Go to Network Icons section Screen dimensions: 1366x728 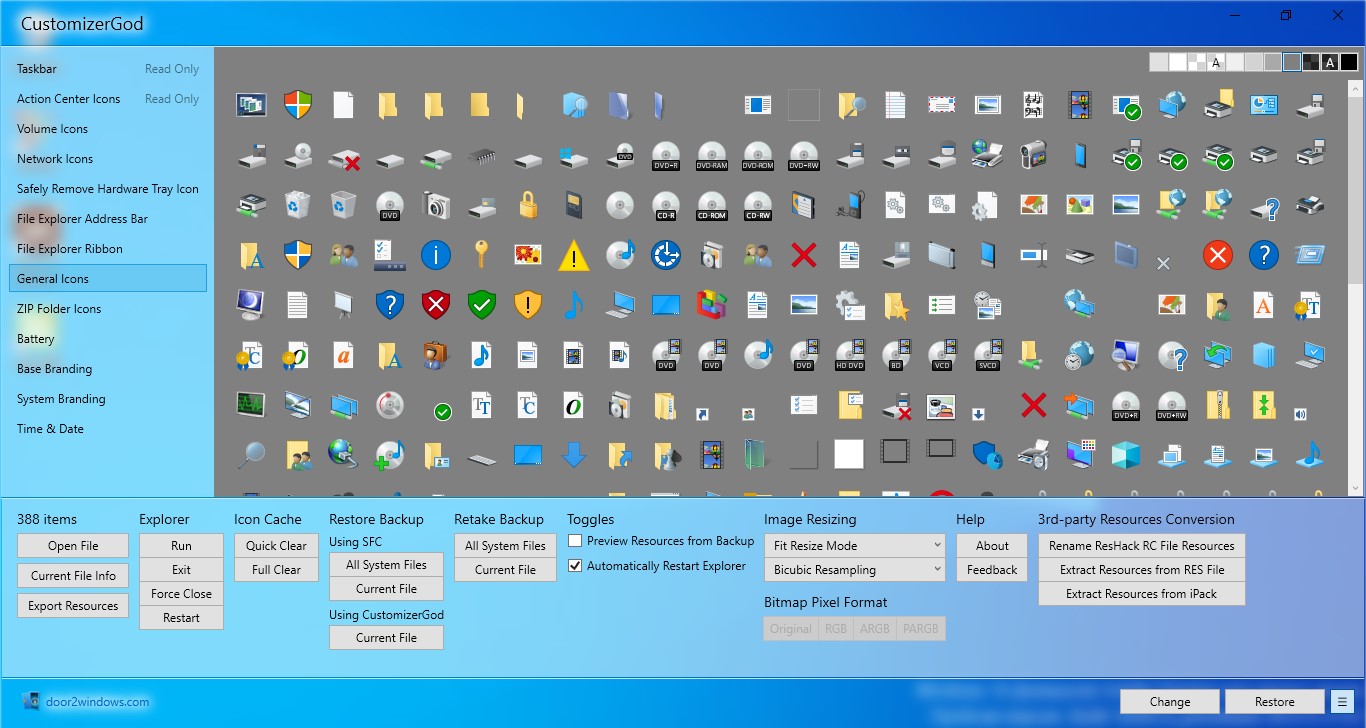[108, 159]
